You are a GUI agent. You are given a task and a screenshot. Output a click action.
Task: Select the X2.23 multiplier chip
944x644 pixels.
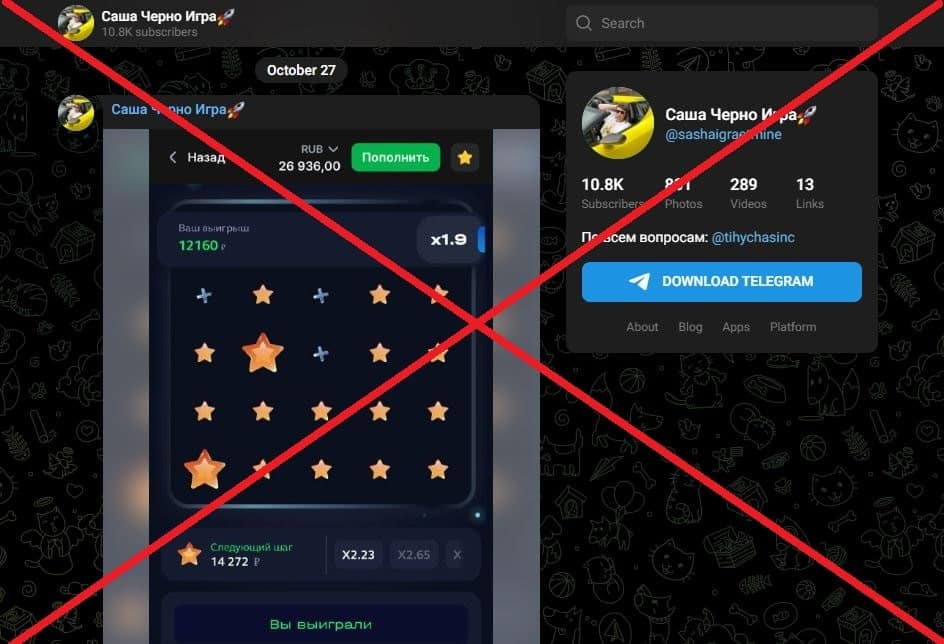pyautogui.click(x=358, y=554)
